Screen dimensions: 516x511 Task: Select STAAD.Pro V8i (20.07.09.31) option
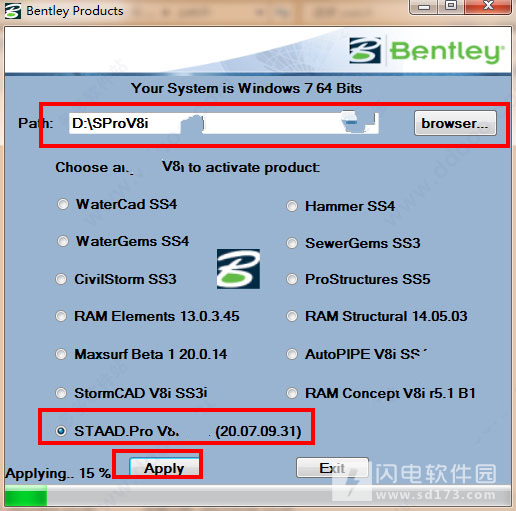pyautogui.click(x=61, y=431)
